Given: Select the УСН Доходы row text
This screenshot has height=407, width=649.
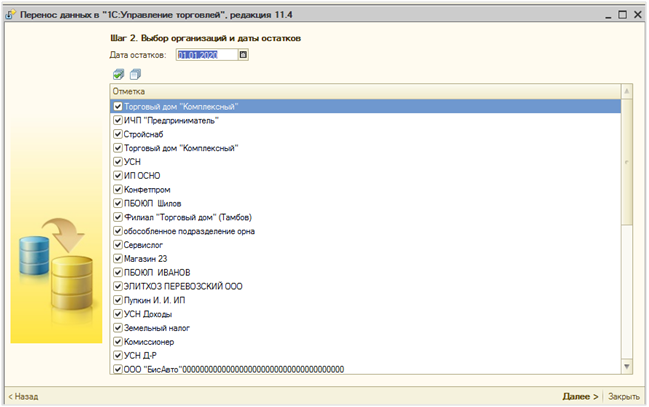Looking at the screenshot, I should pyautogui.click(x=148, y=314).
